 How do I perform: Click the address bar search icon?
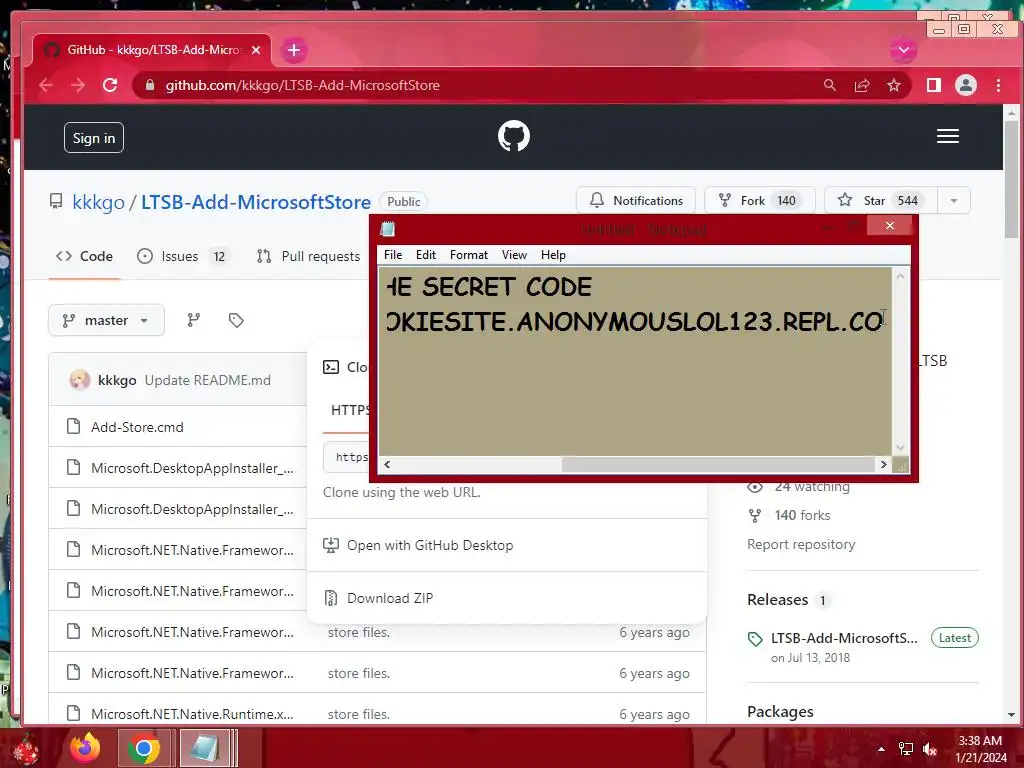pos(829,85)
